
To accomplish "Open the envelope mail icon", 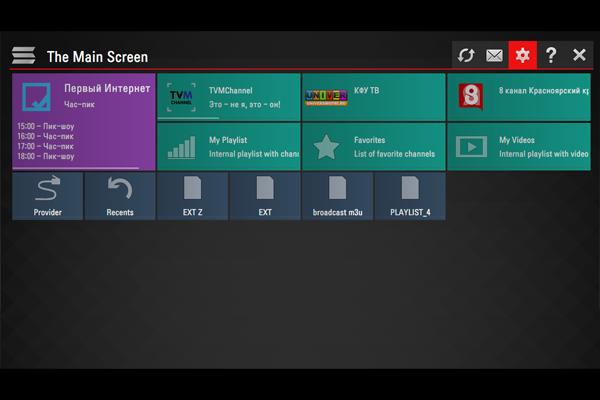I will click(494, 56).
